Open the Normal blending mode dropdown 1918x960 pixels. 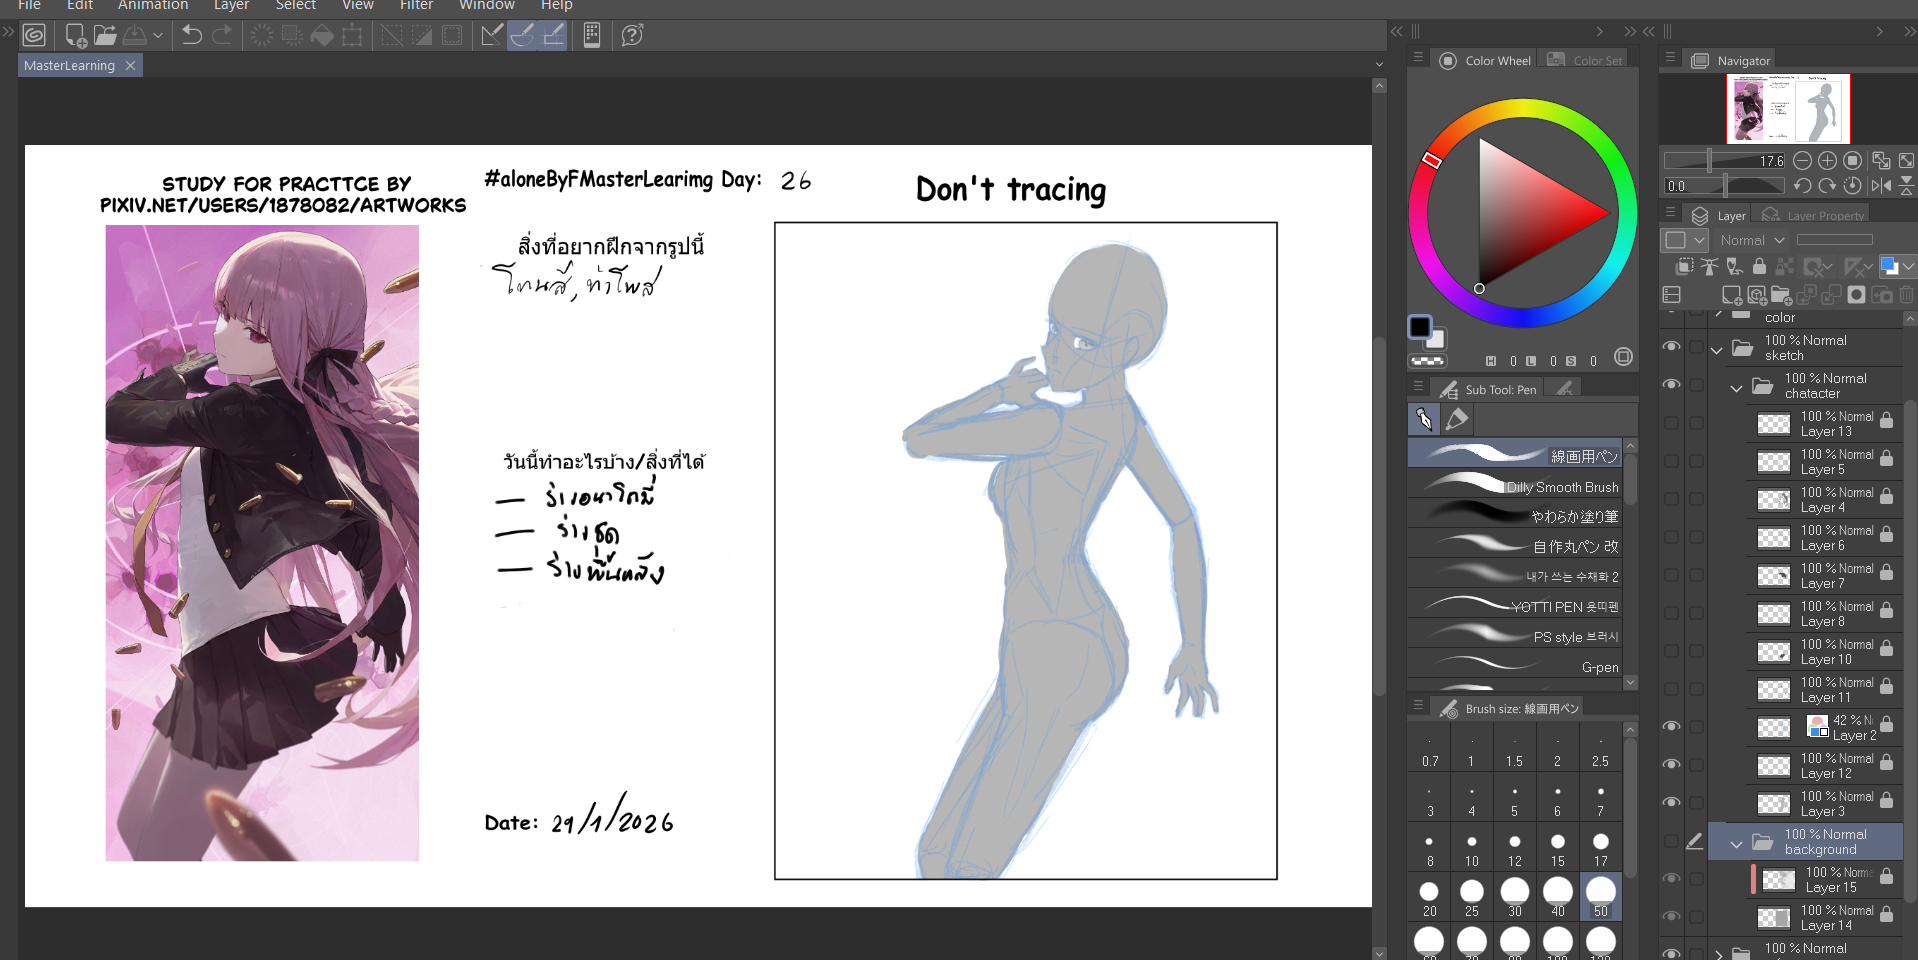pyautogui.click(x=1752, y=240)
